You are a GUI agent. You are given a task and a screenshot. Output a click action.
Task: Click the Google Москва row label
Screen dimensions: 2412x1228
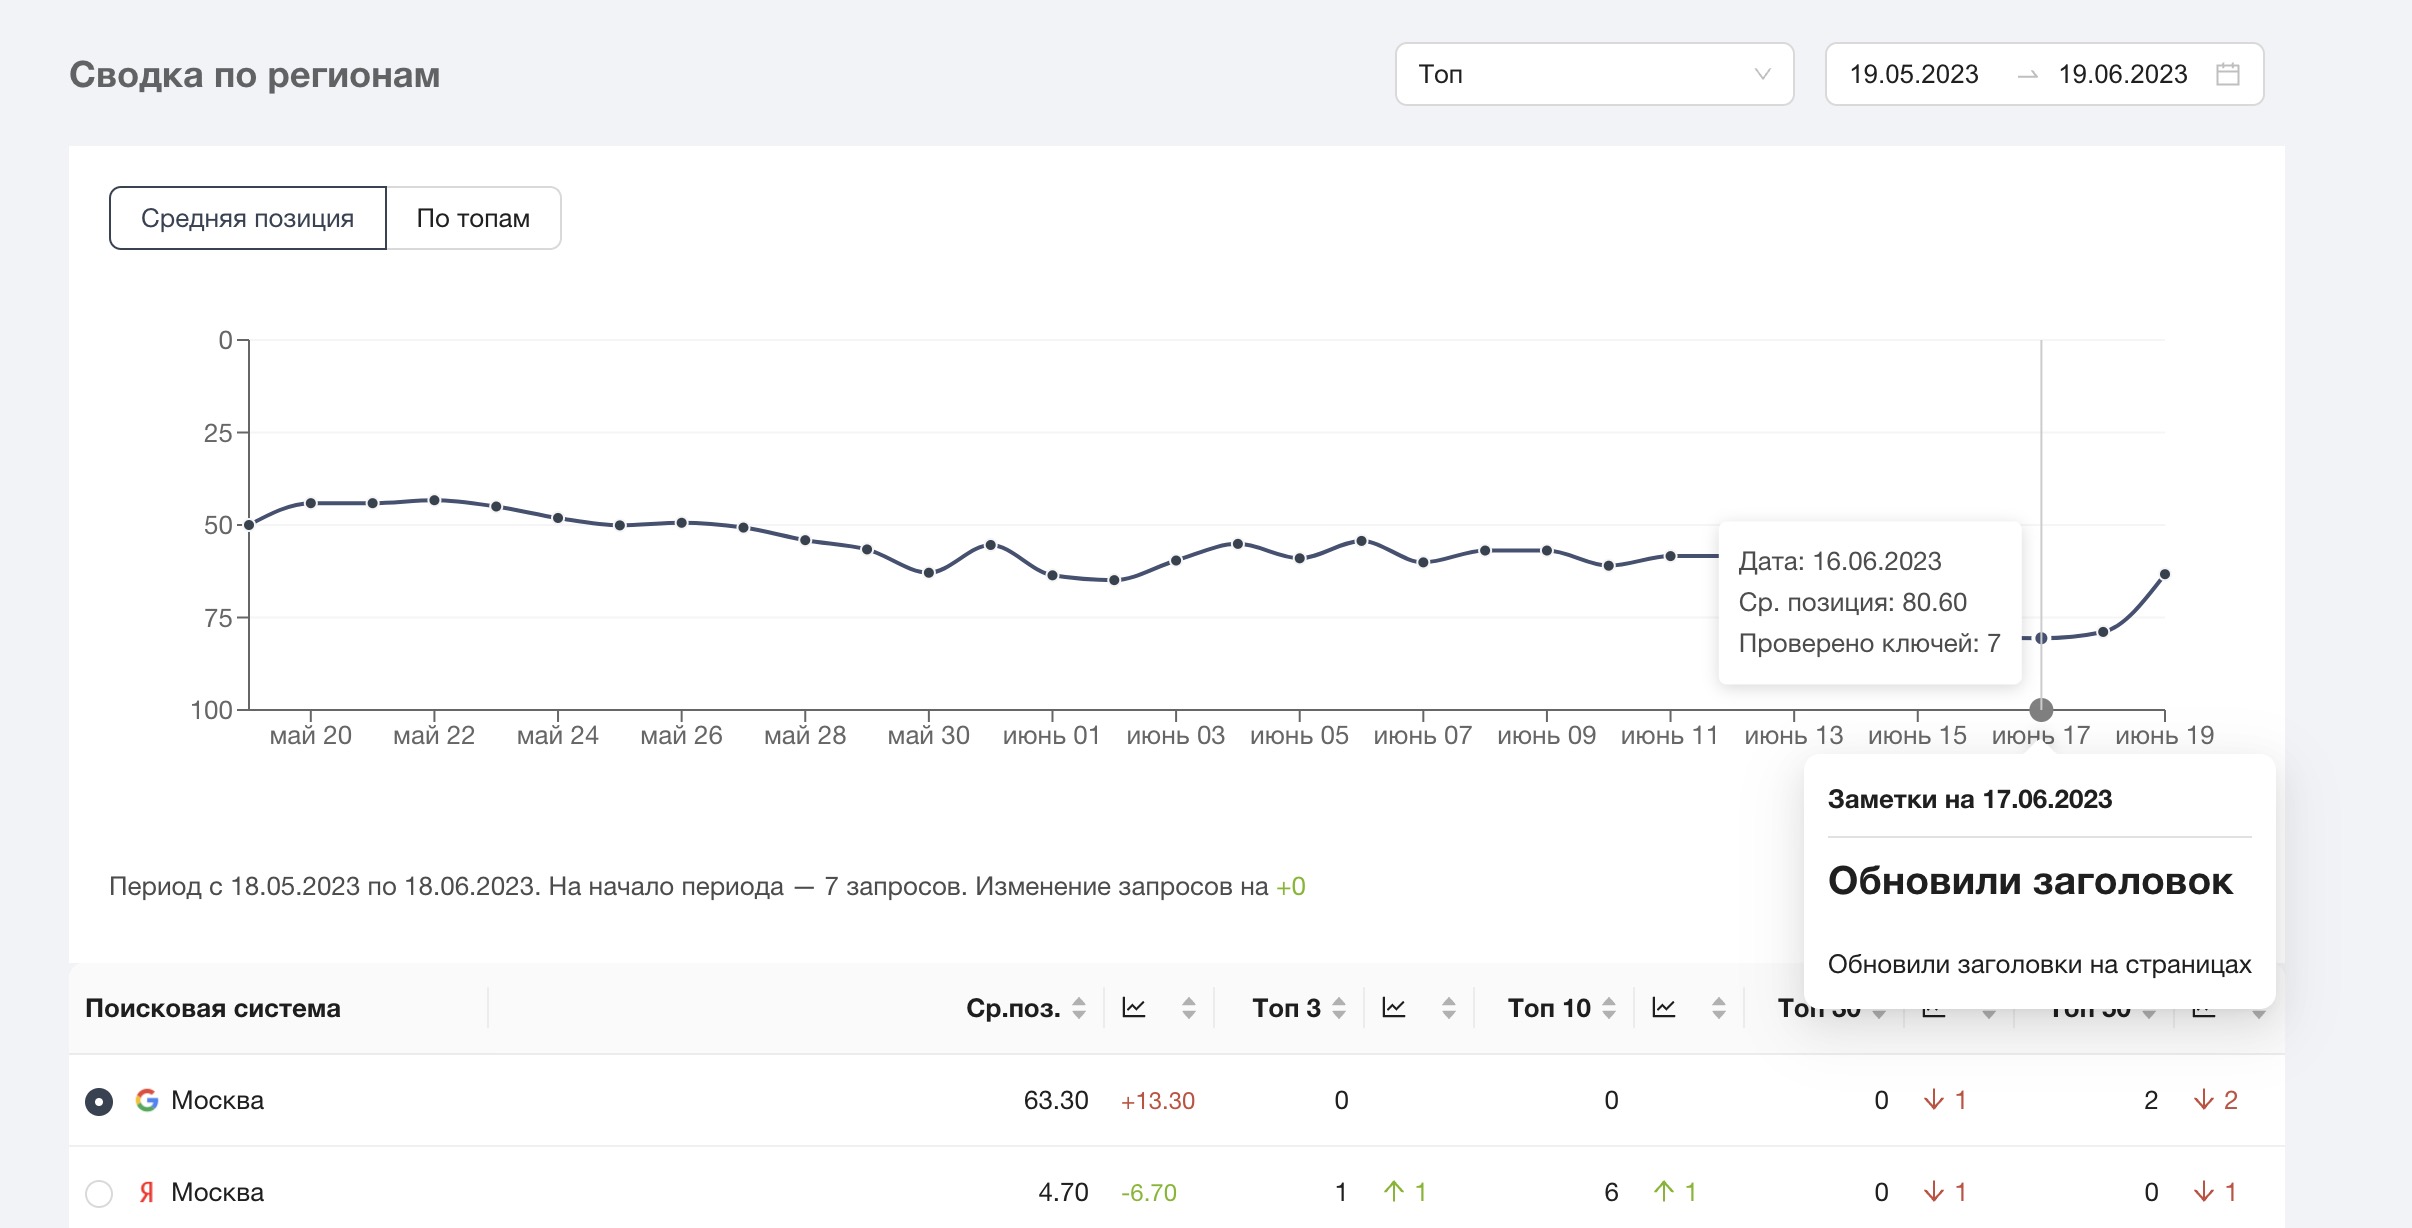[x=217, y=1101]
